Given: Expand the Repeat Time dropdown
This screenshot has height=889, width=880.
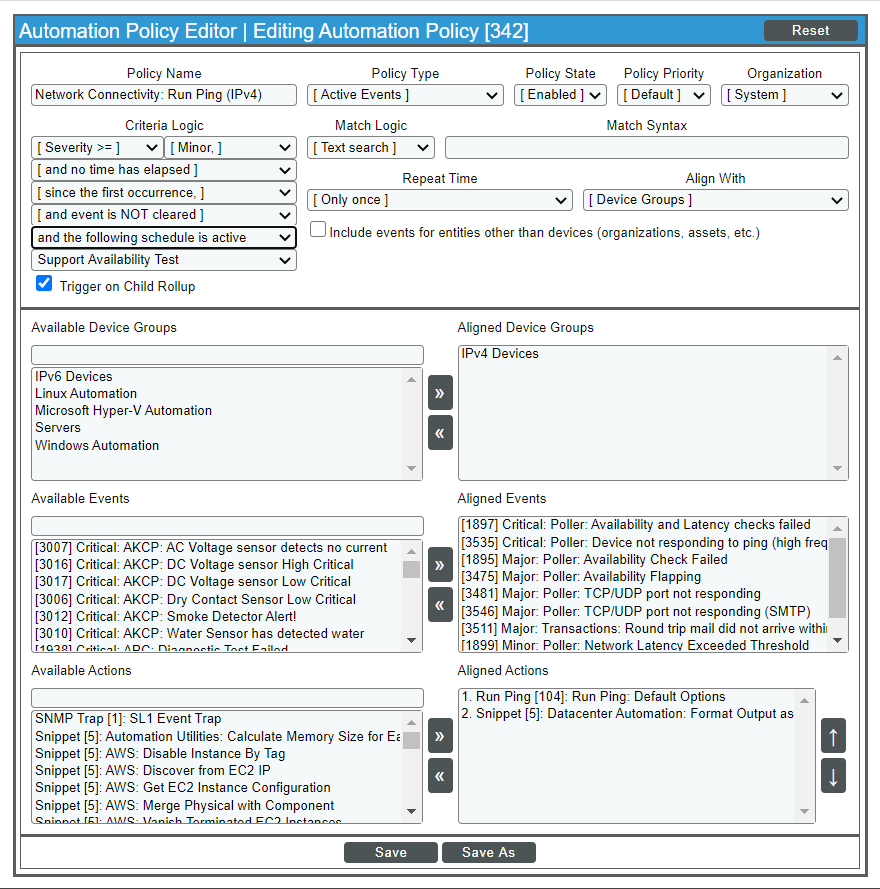Looking at the screenshot, I should click(440, 200).
